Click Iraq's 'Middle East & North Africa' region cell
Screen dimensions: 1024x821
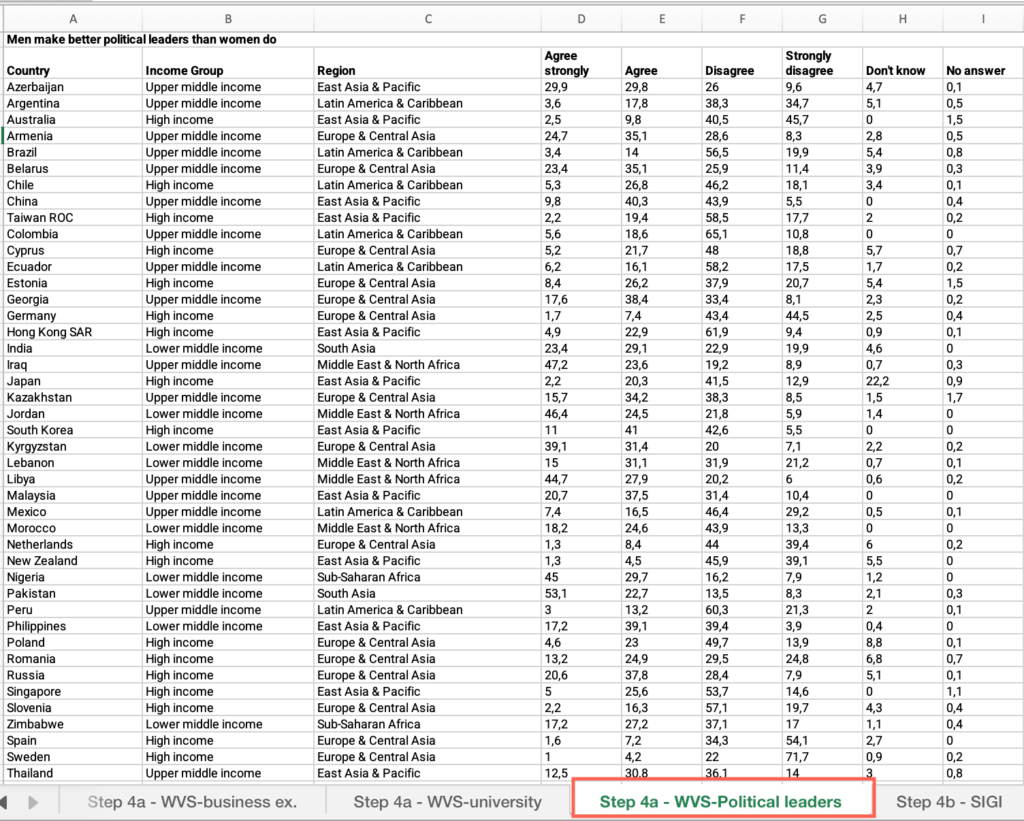point(428,364)
